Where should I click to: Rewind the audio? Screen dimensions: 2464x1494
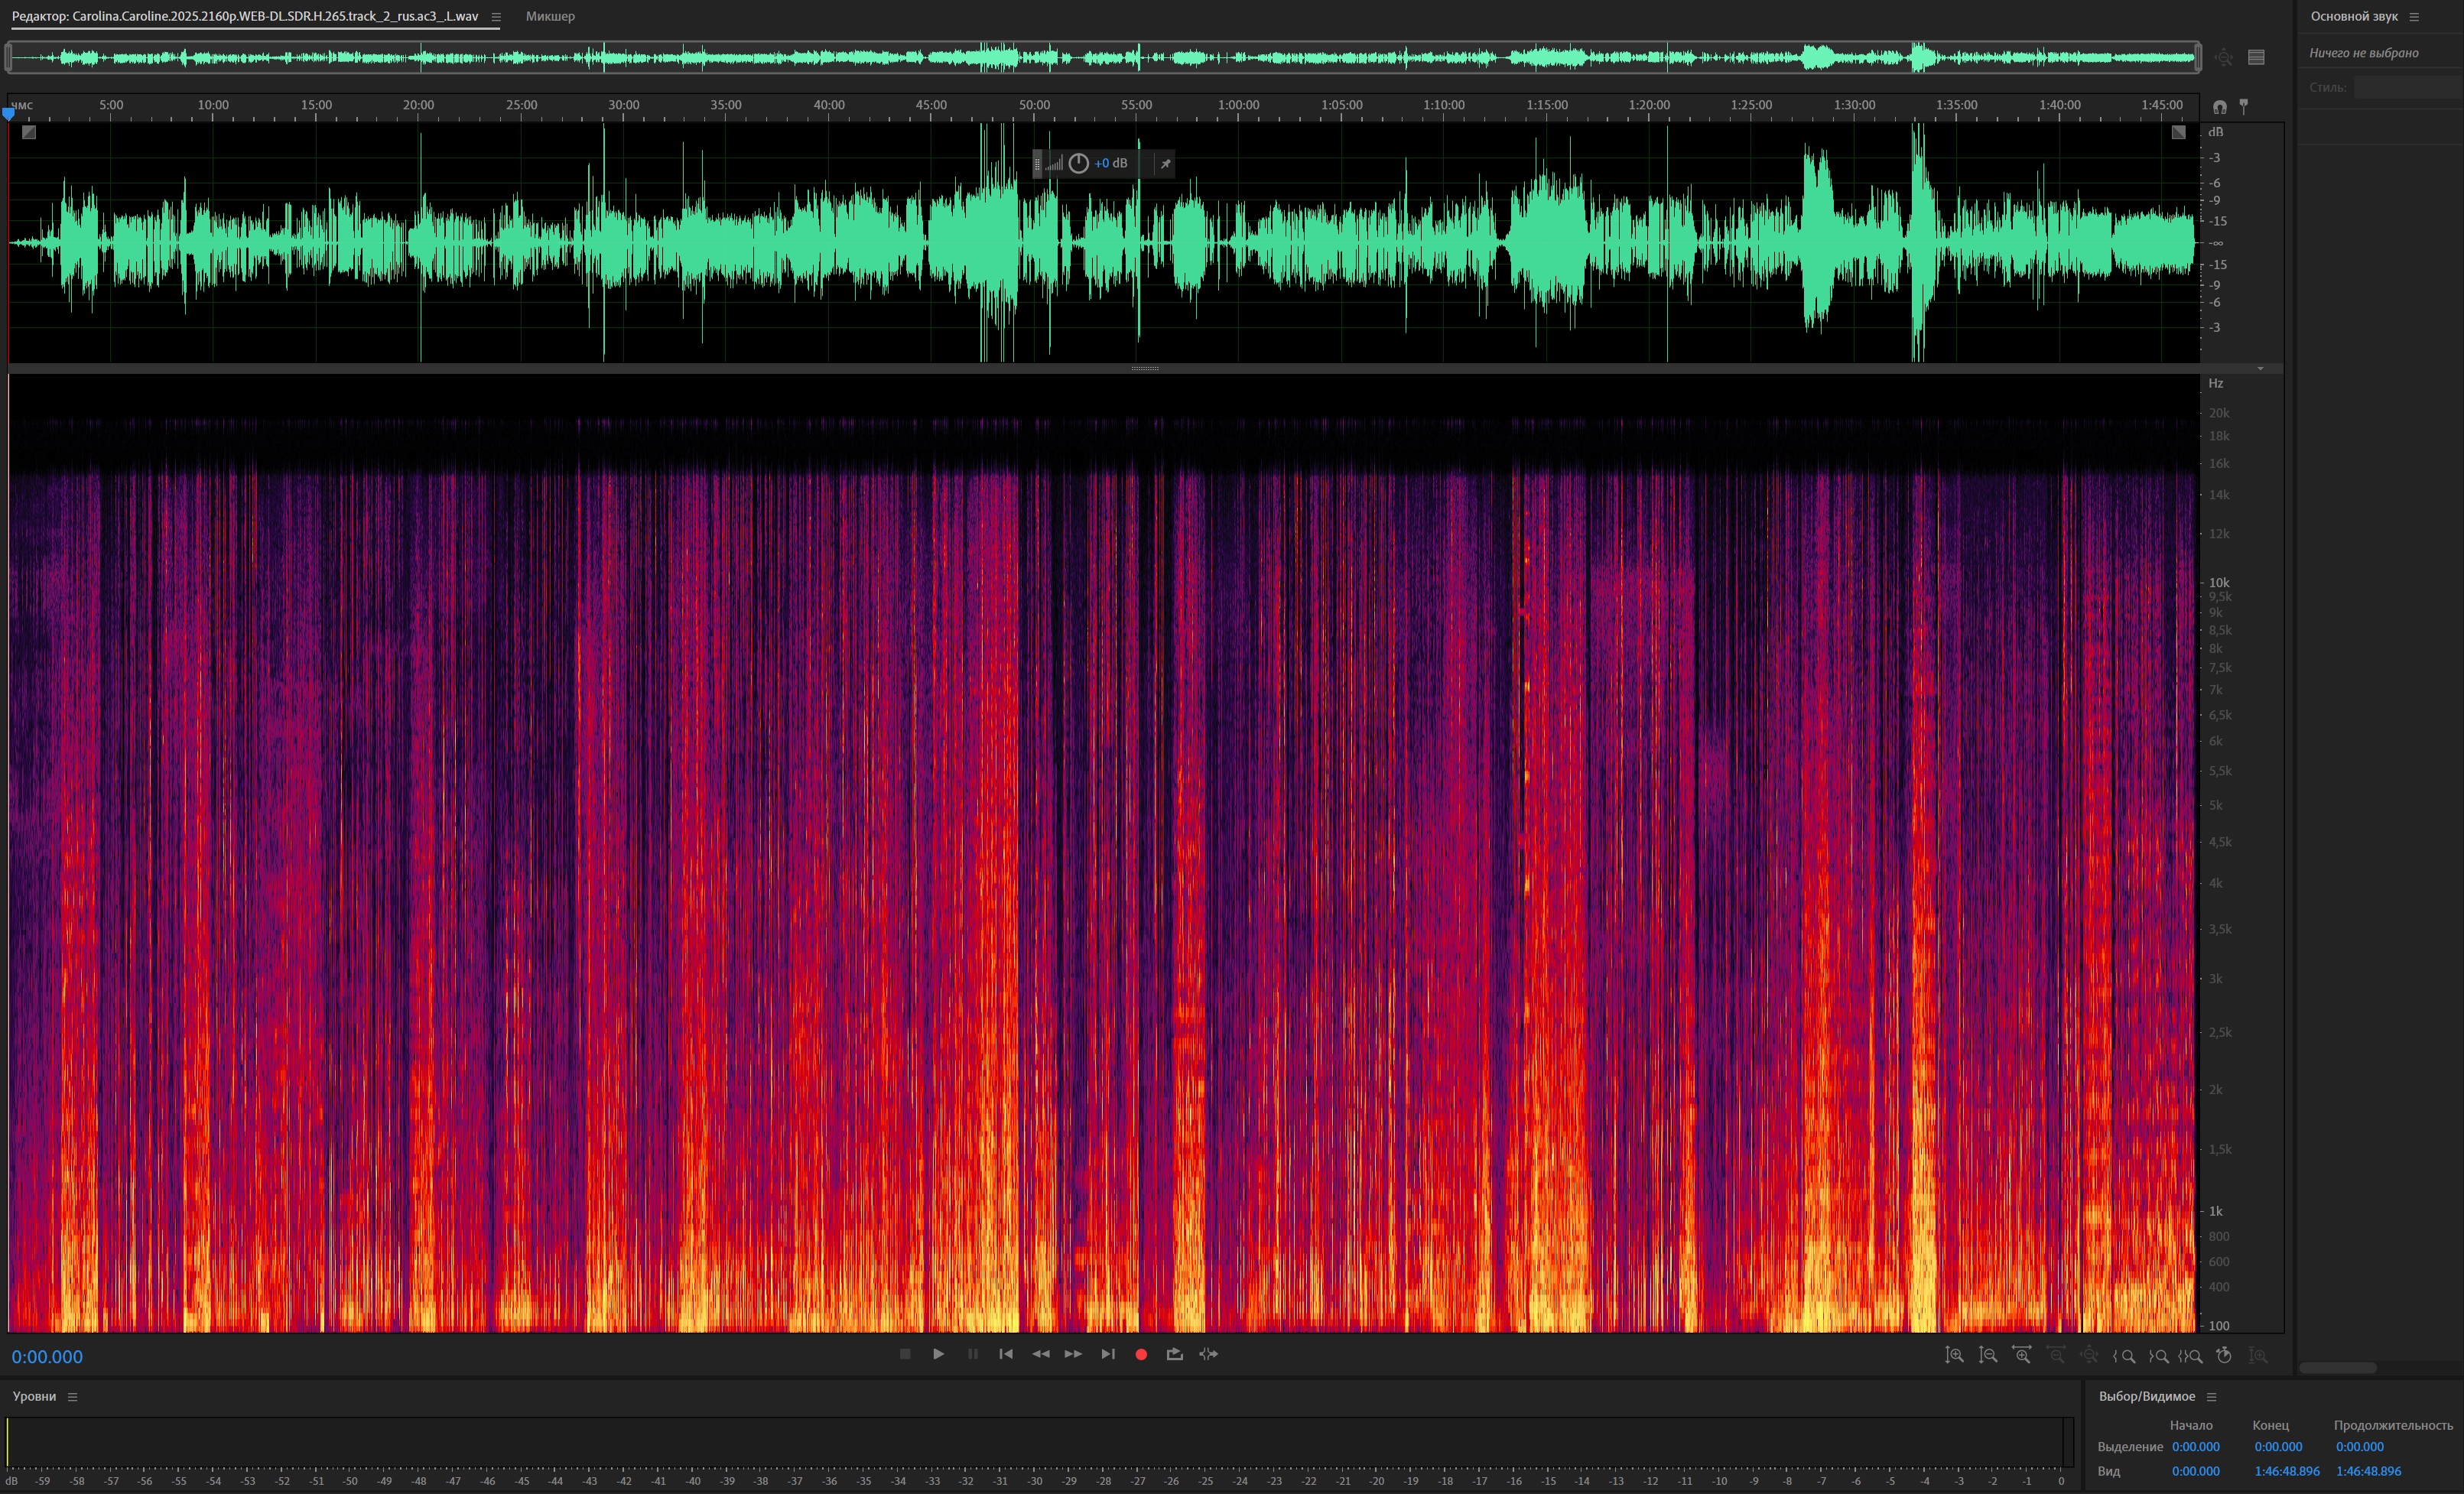click(x=1040, y=1354)
